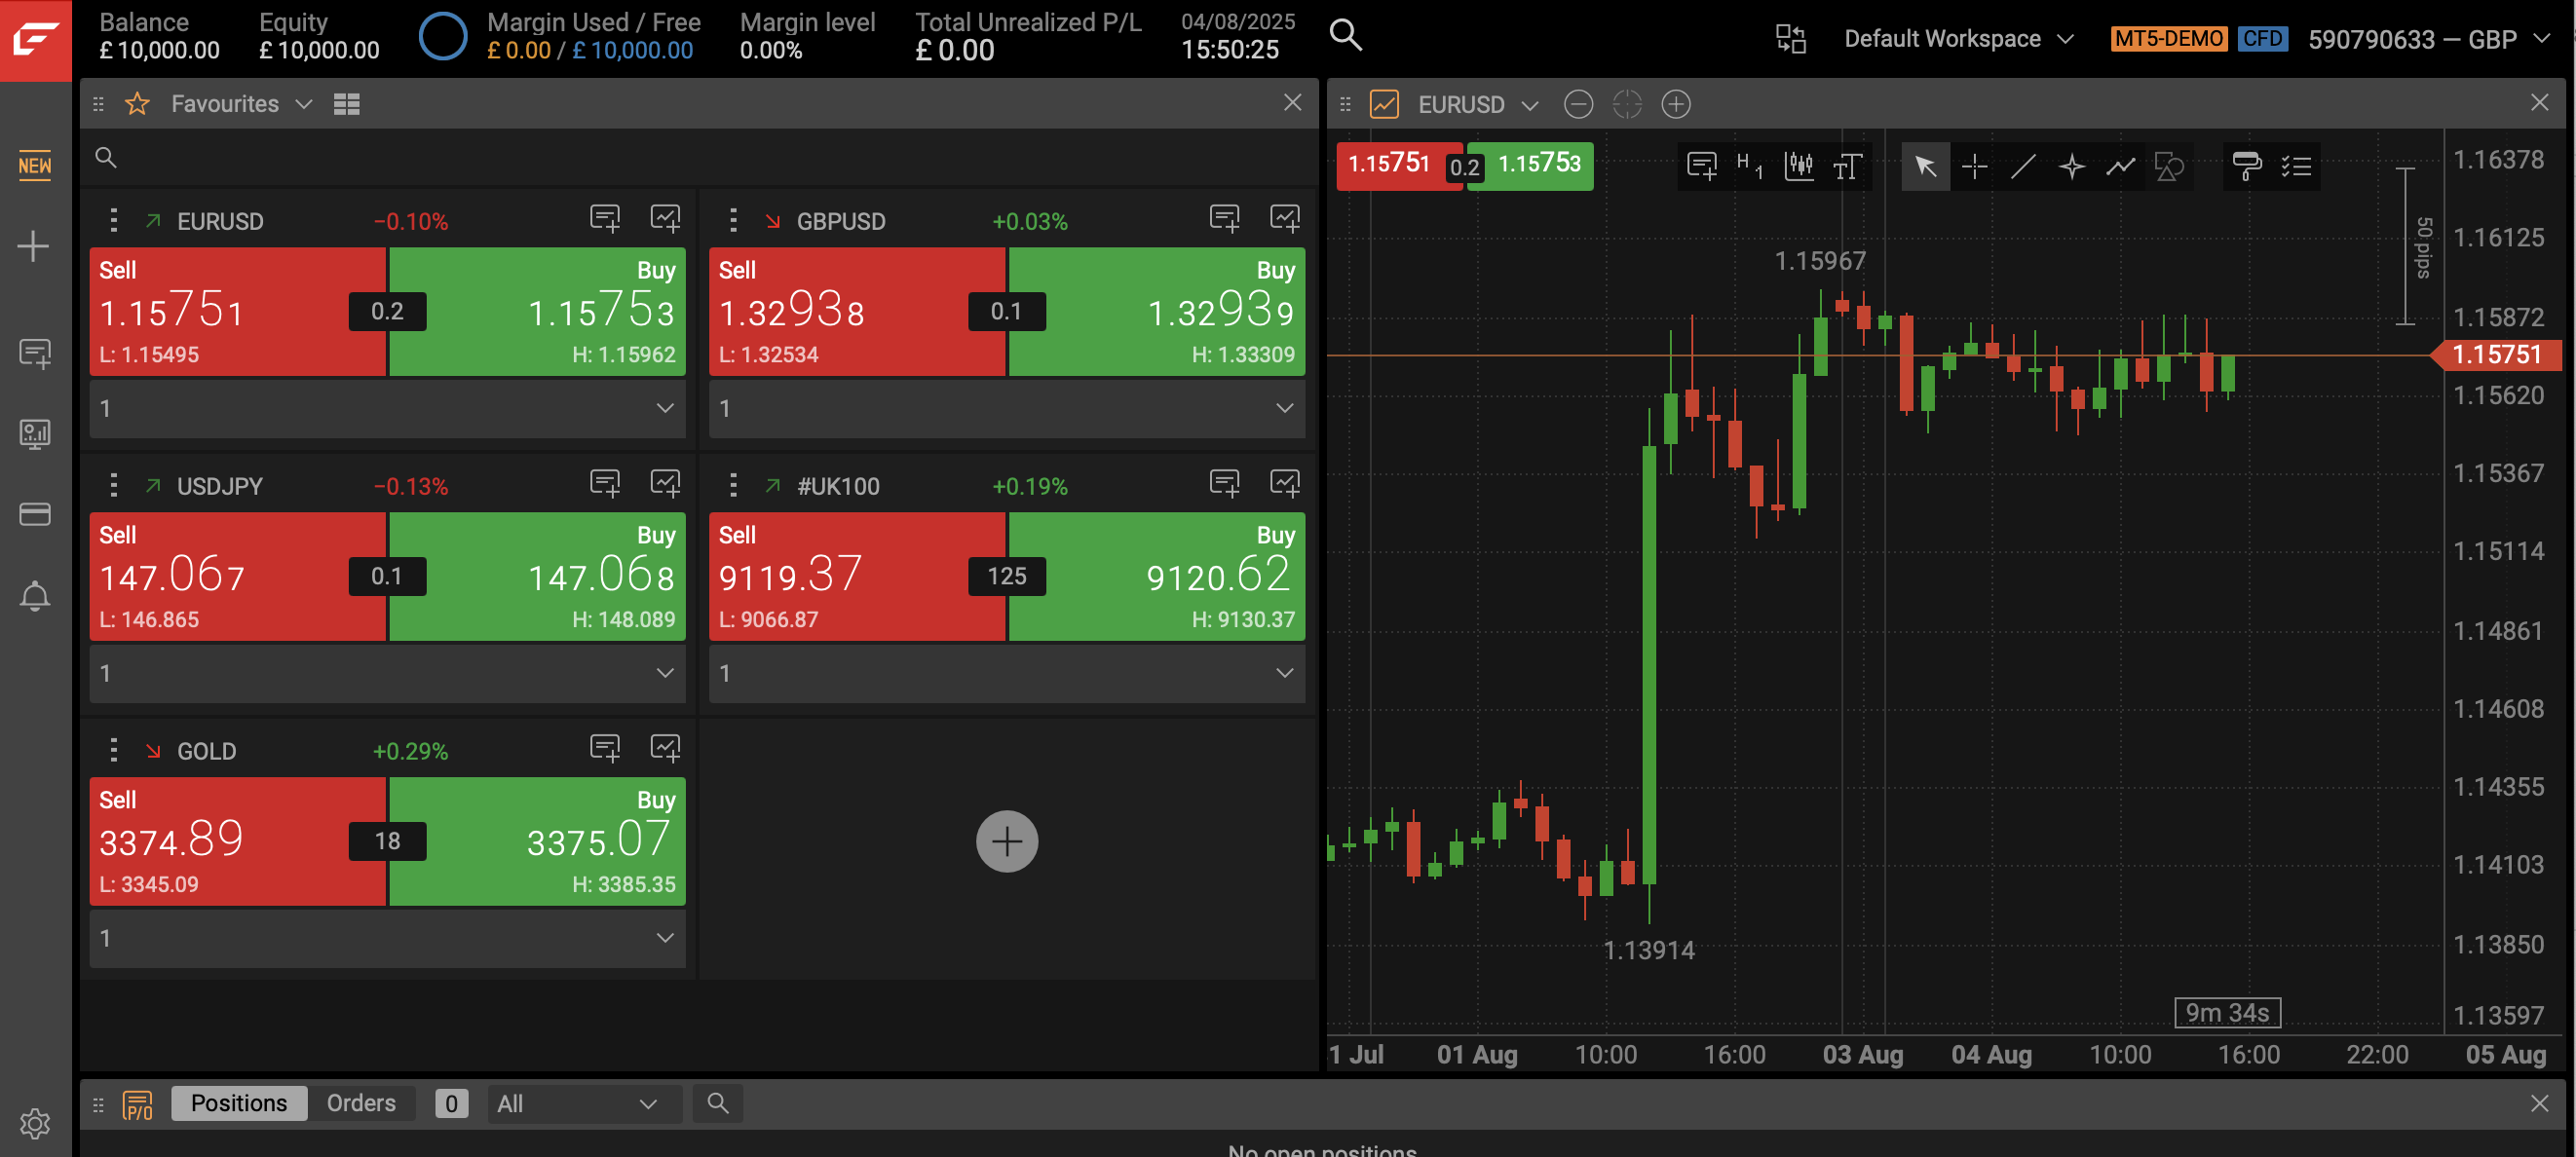Open new order for EURUSD tile
Screen dimensions: 2576x1157
(605, 219)
